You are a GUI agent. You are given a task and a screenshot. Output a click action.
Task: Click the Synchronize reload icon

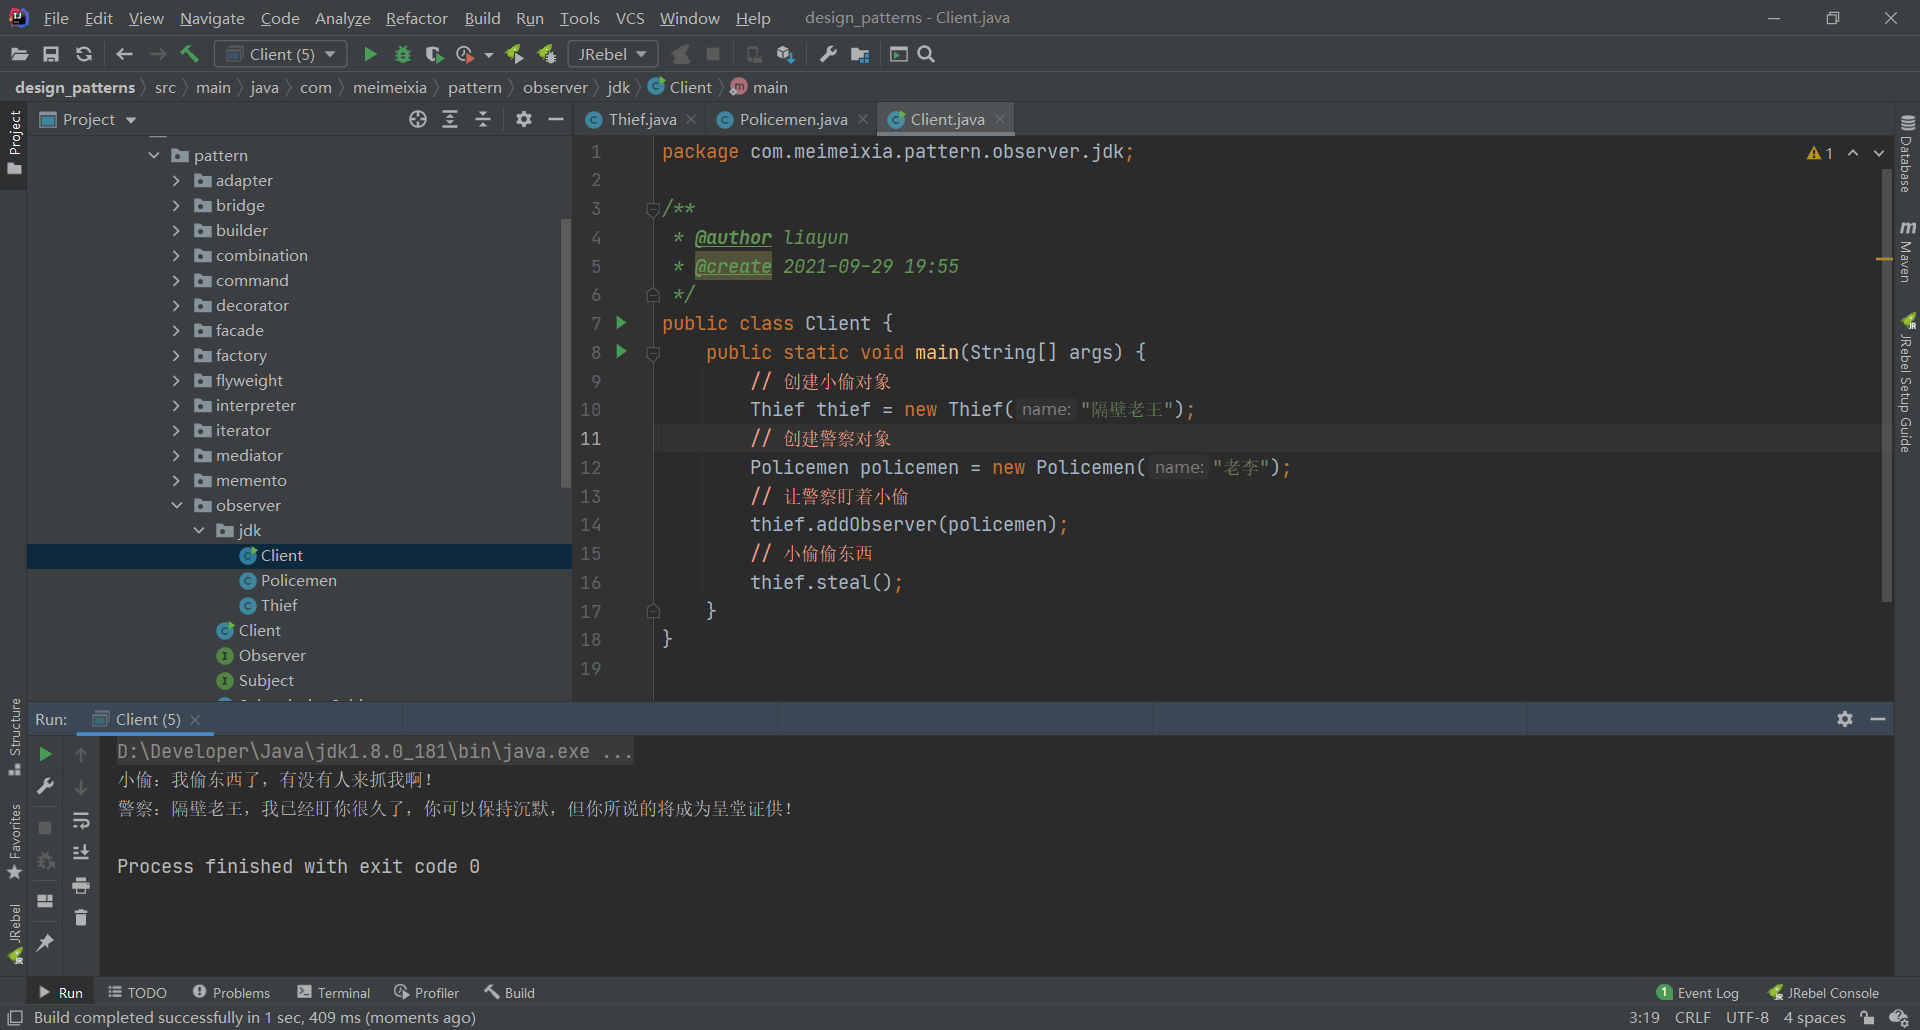84,54
